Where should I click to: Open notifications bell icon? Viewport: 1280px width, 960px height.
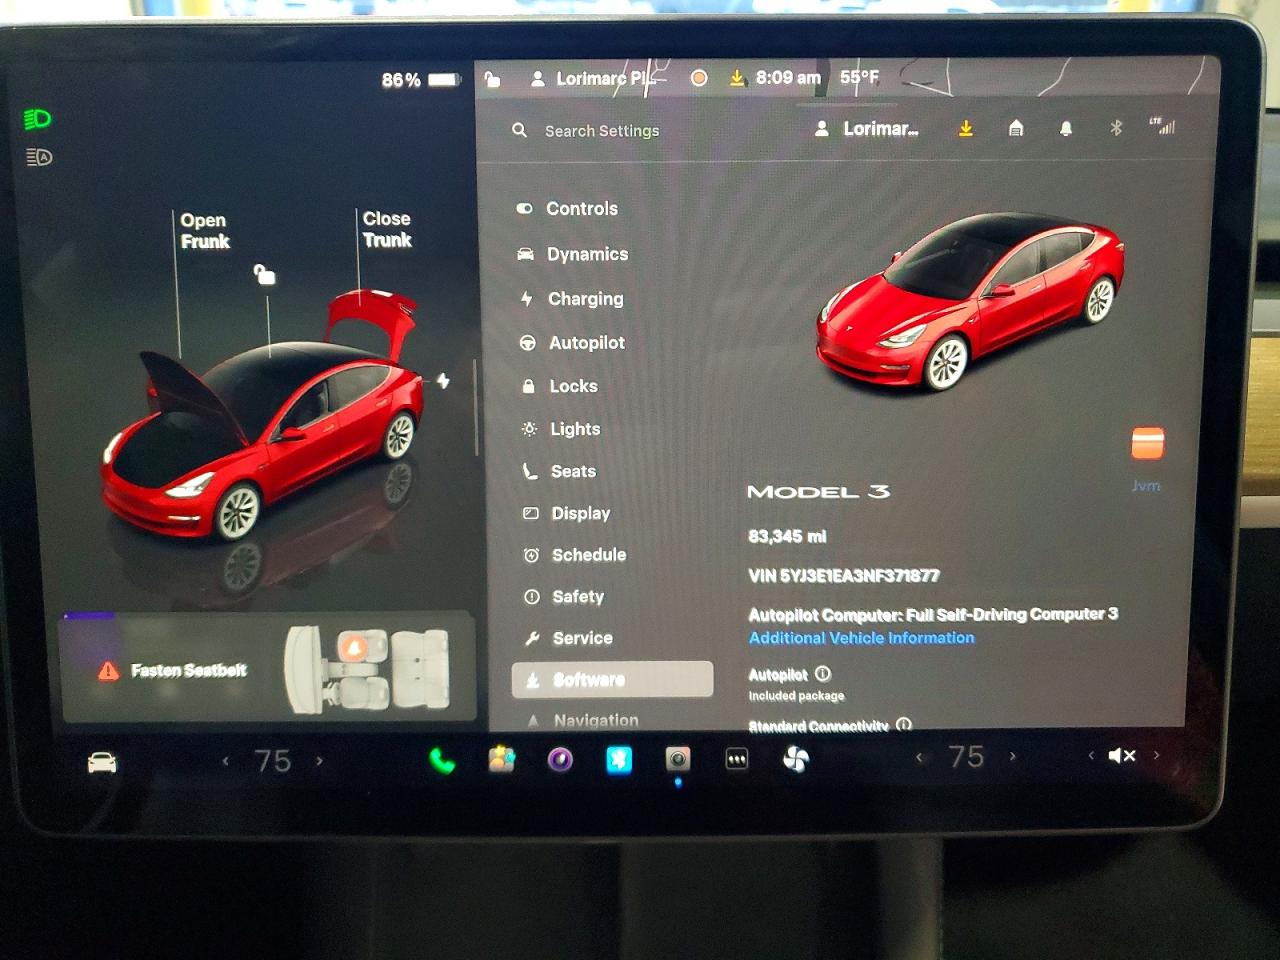pyautogui.click(x=1066, y=128)
